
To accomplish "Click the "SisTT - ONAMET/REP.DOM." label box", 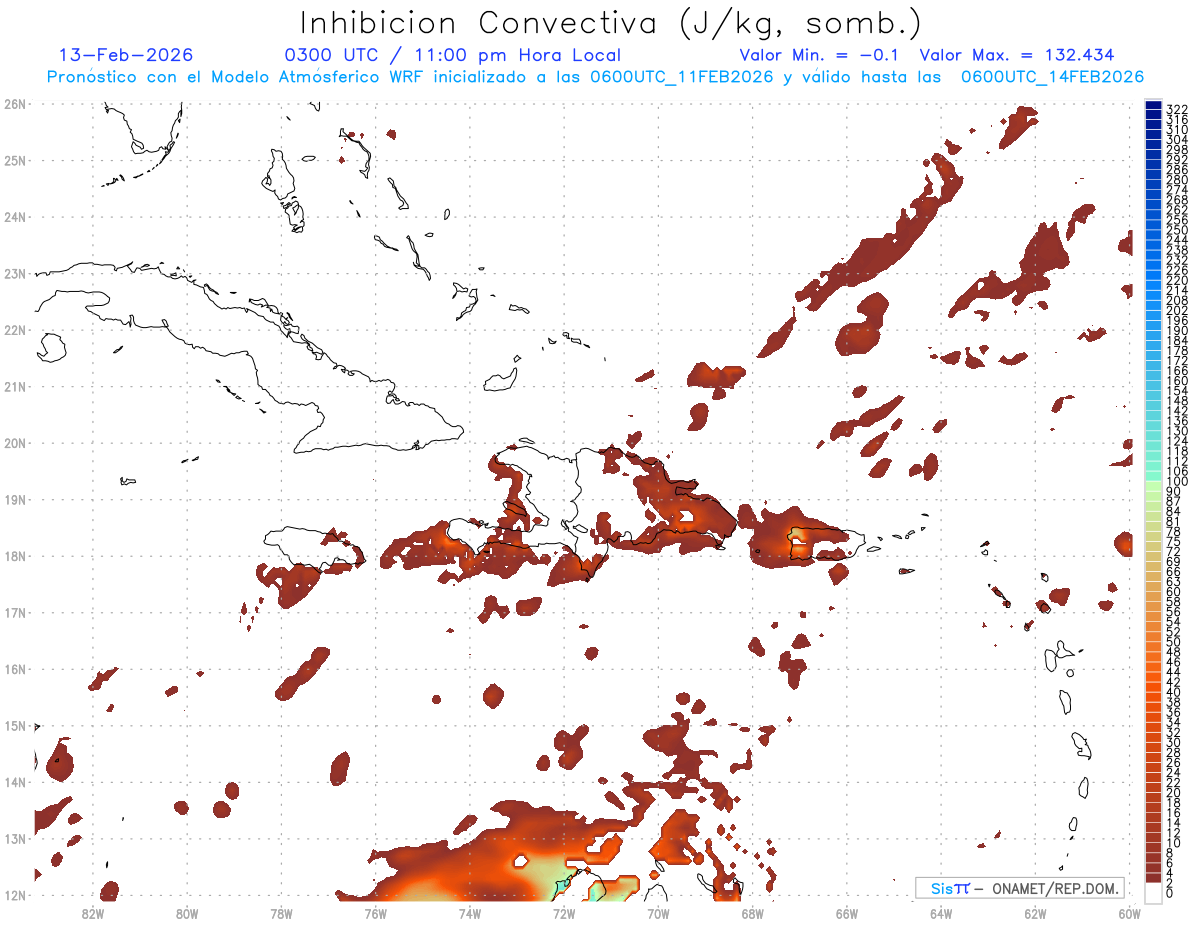I will tap(1019, 888).
